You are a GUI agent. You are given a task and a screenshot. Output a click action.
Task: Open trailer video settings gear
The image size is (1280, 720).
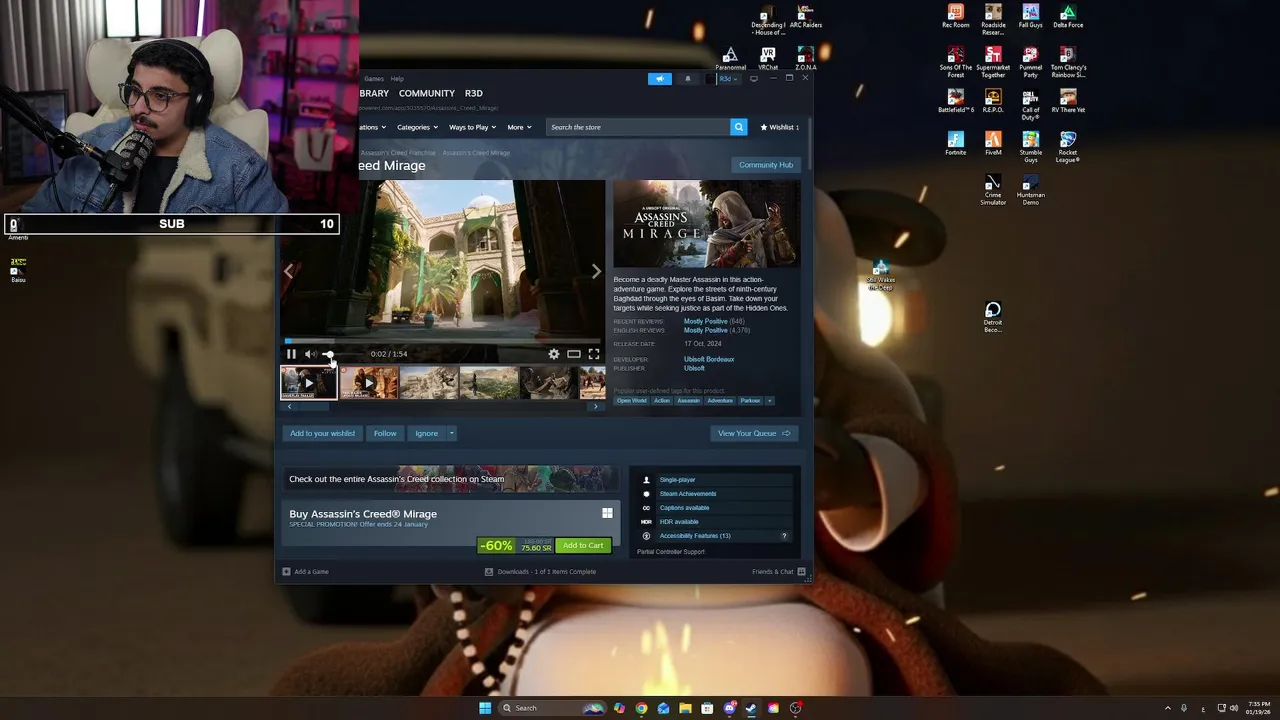(x=554, y=354)
